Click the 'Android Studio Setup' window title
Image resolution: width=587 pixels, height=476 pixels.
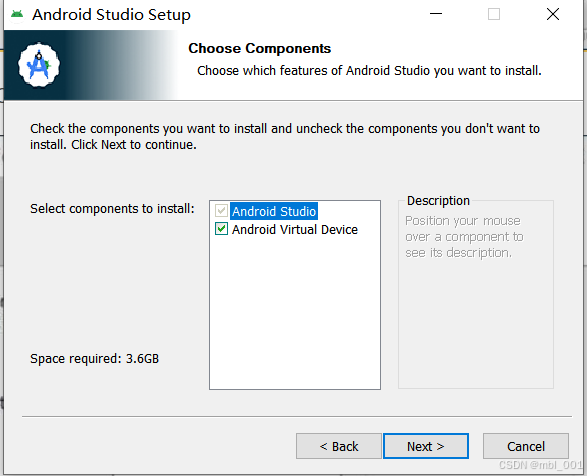111,15
